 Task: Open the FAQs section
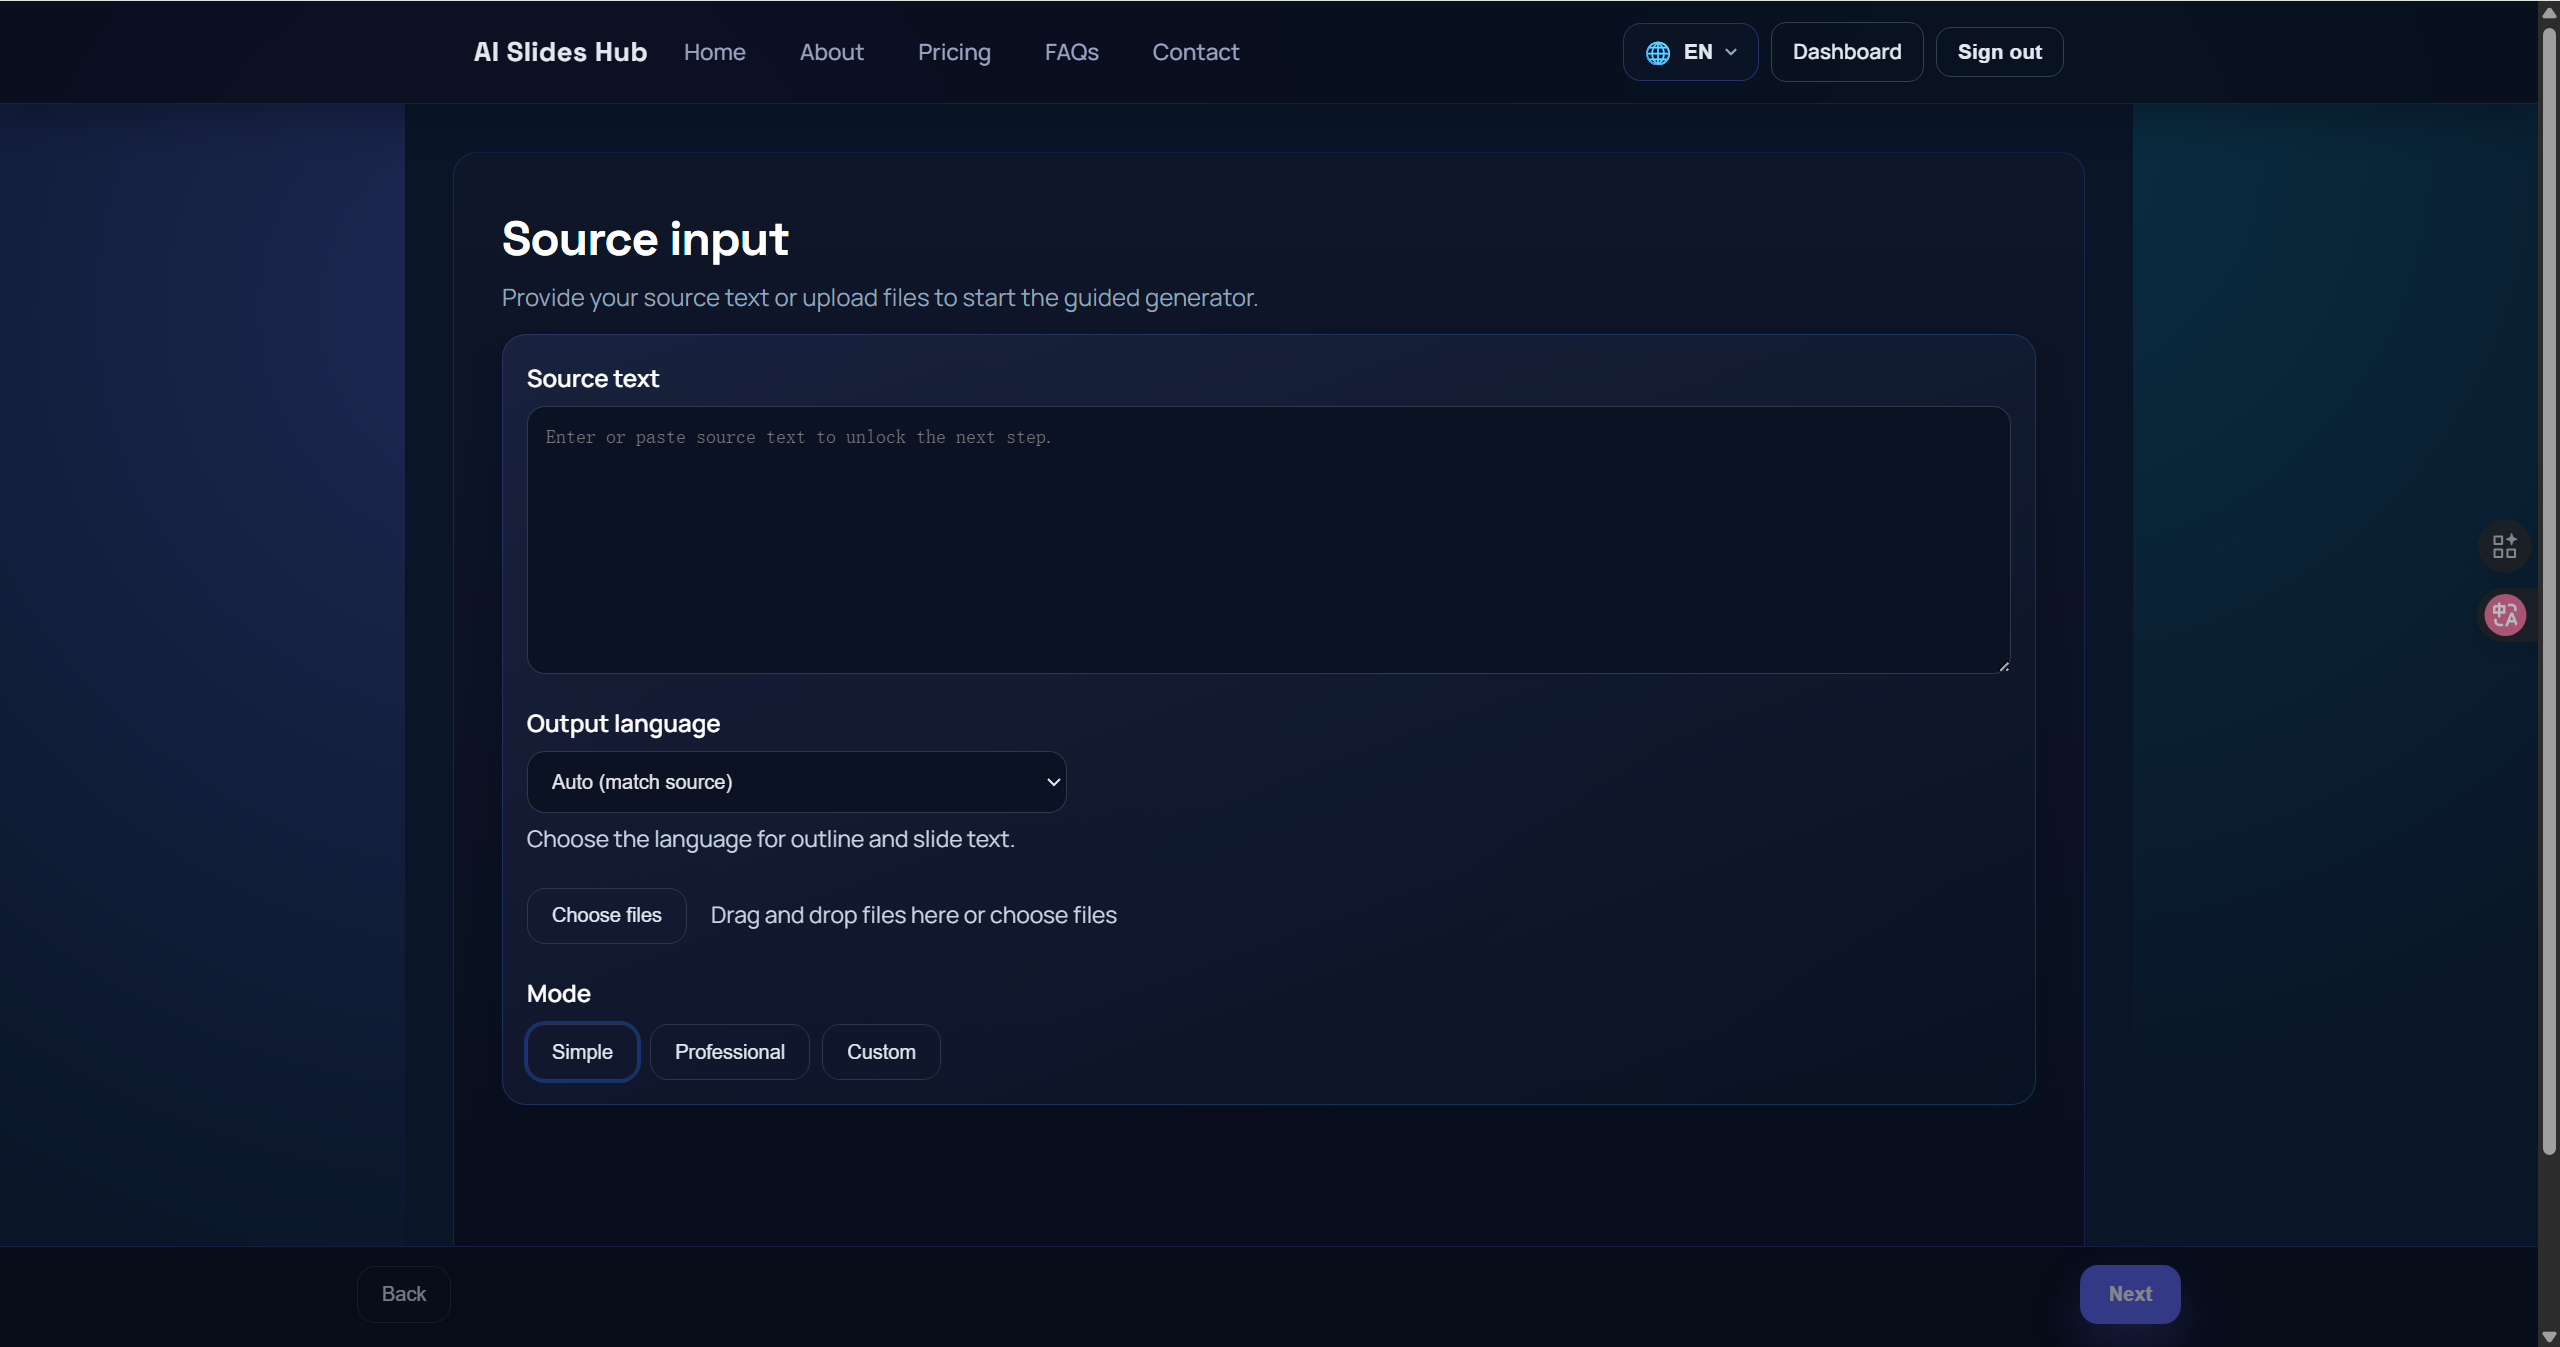point(1070,52)
